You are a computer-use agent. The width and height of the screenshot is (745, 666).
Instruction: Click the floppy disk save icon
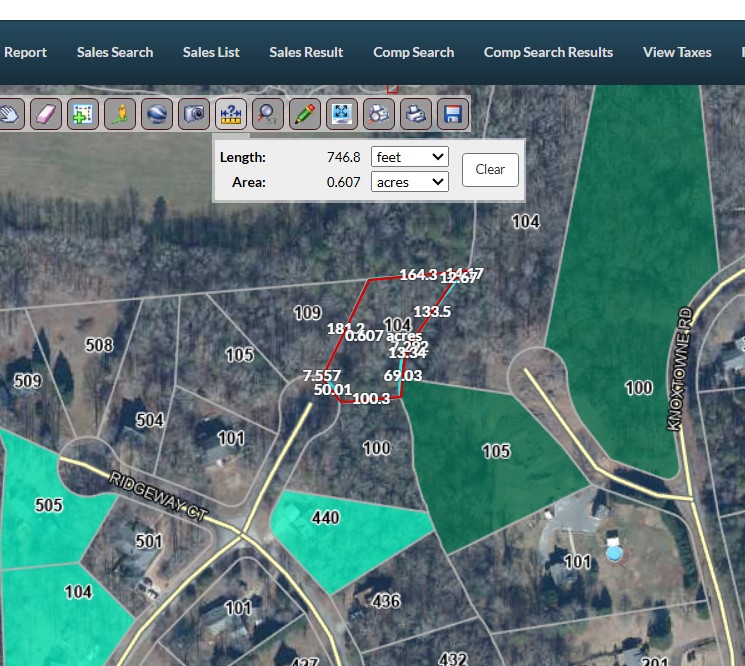tap(453, 114)
